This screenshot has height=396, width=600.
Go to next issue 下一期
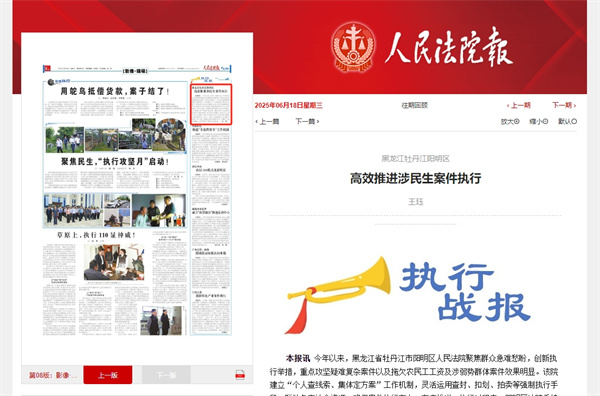[564, 105]
